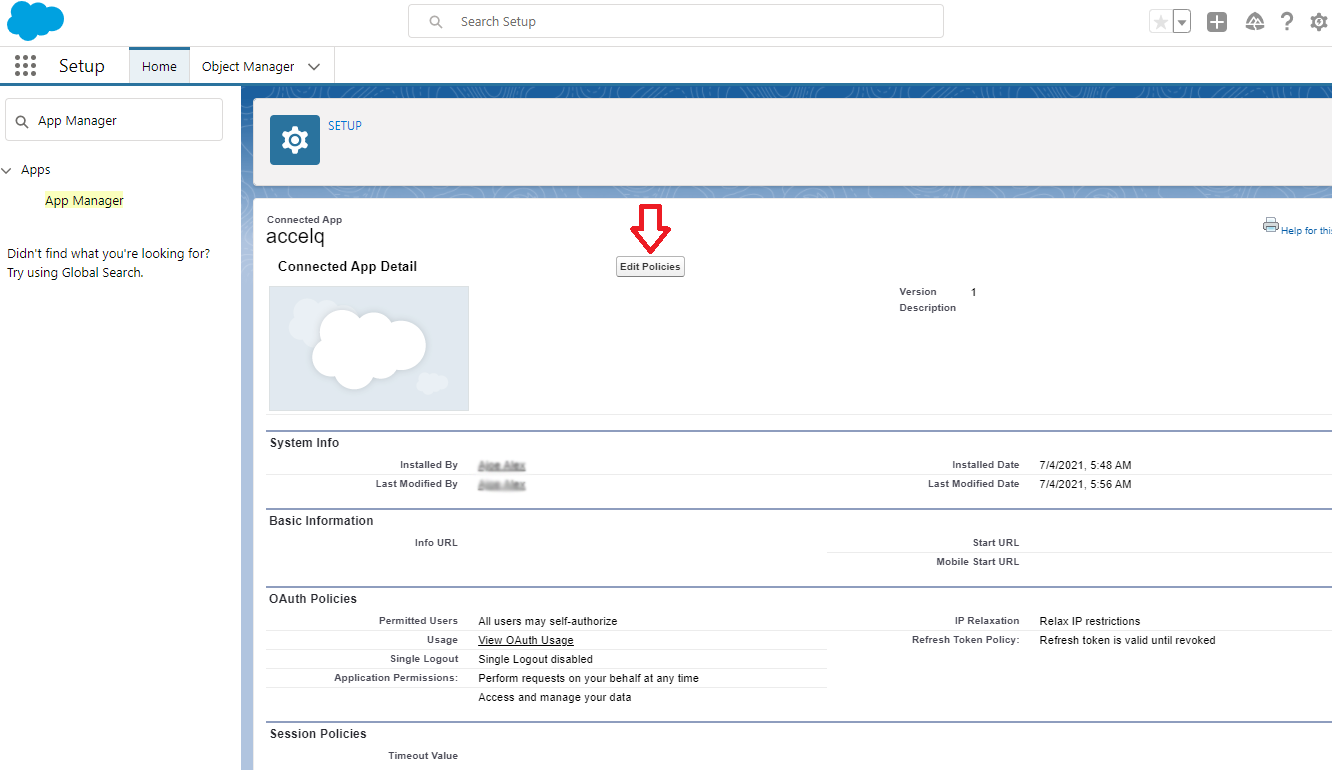Image resolution: width=1332 pixels, height=770 pixels.
Task: Click 'Access and manage your data' text
Action: coord(555,697)
